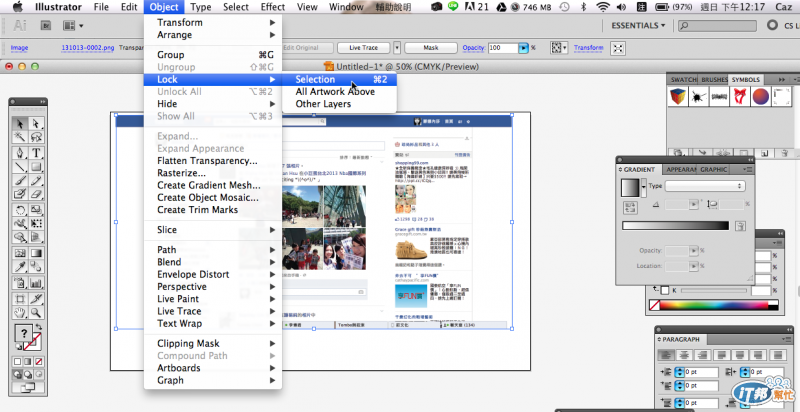
Task: Open the Gradient Type dropdown
Action: point(705,186)
